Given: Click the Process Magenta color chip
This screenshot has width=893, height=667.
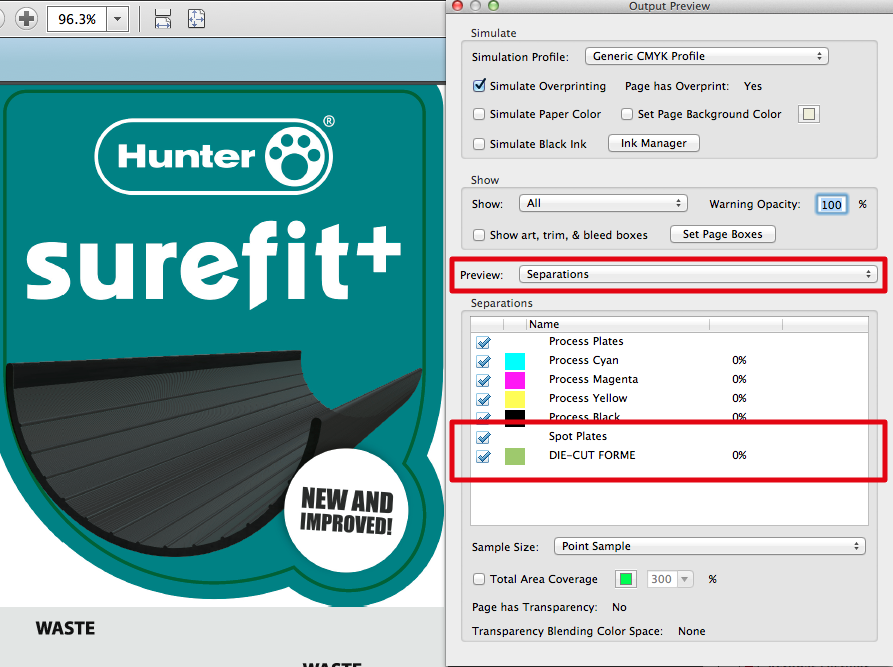Looking at the screenshot, I should tap(515, 379).
